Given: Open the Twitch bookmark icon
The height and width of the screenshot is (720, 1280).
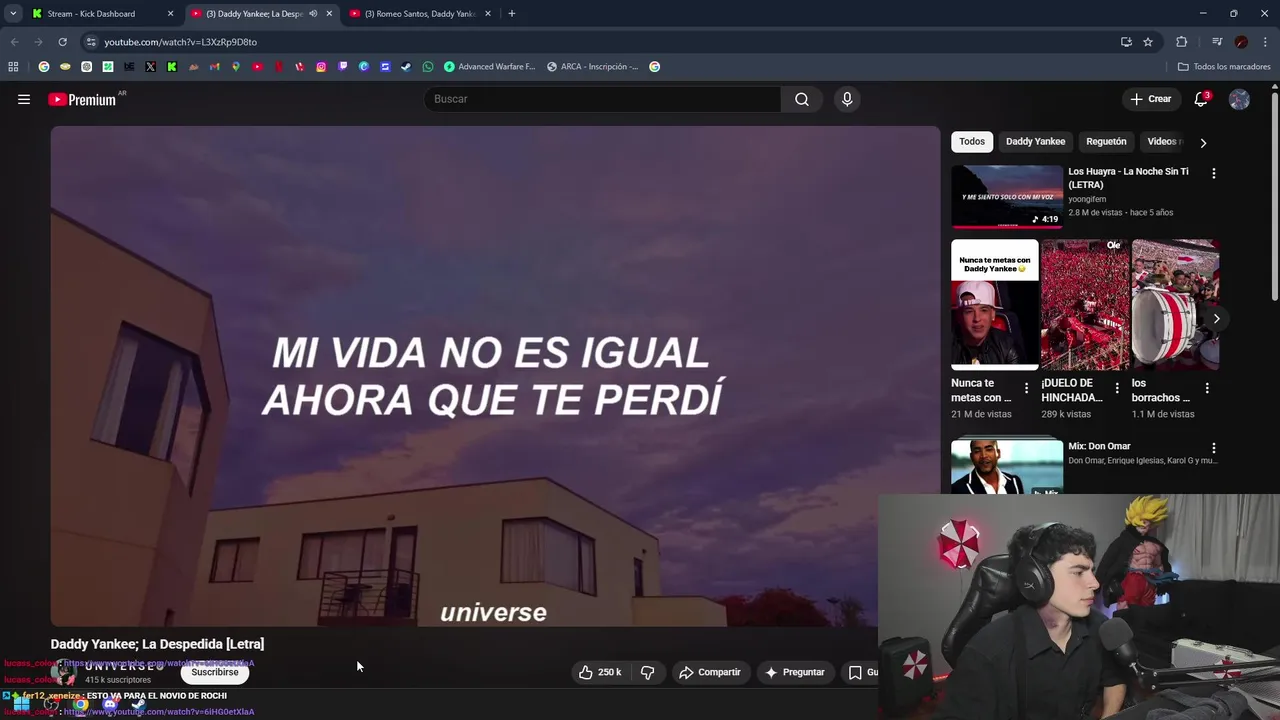Looking at the screenshot, I should pos(343,67).
